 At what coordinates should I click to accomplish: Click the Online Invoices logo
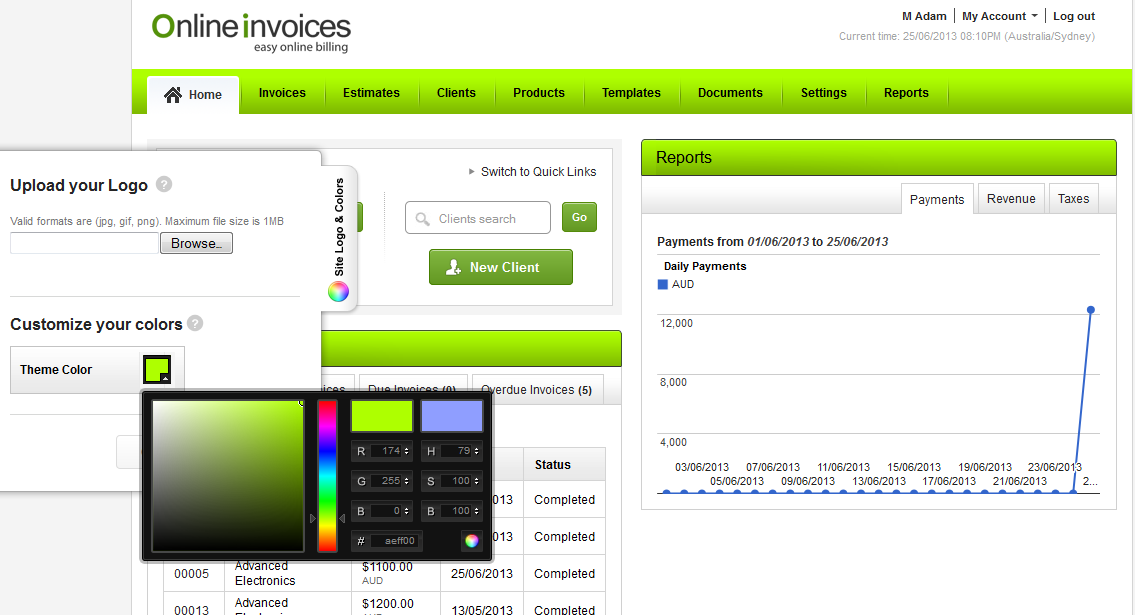click(252, 31)
